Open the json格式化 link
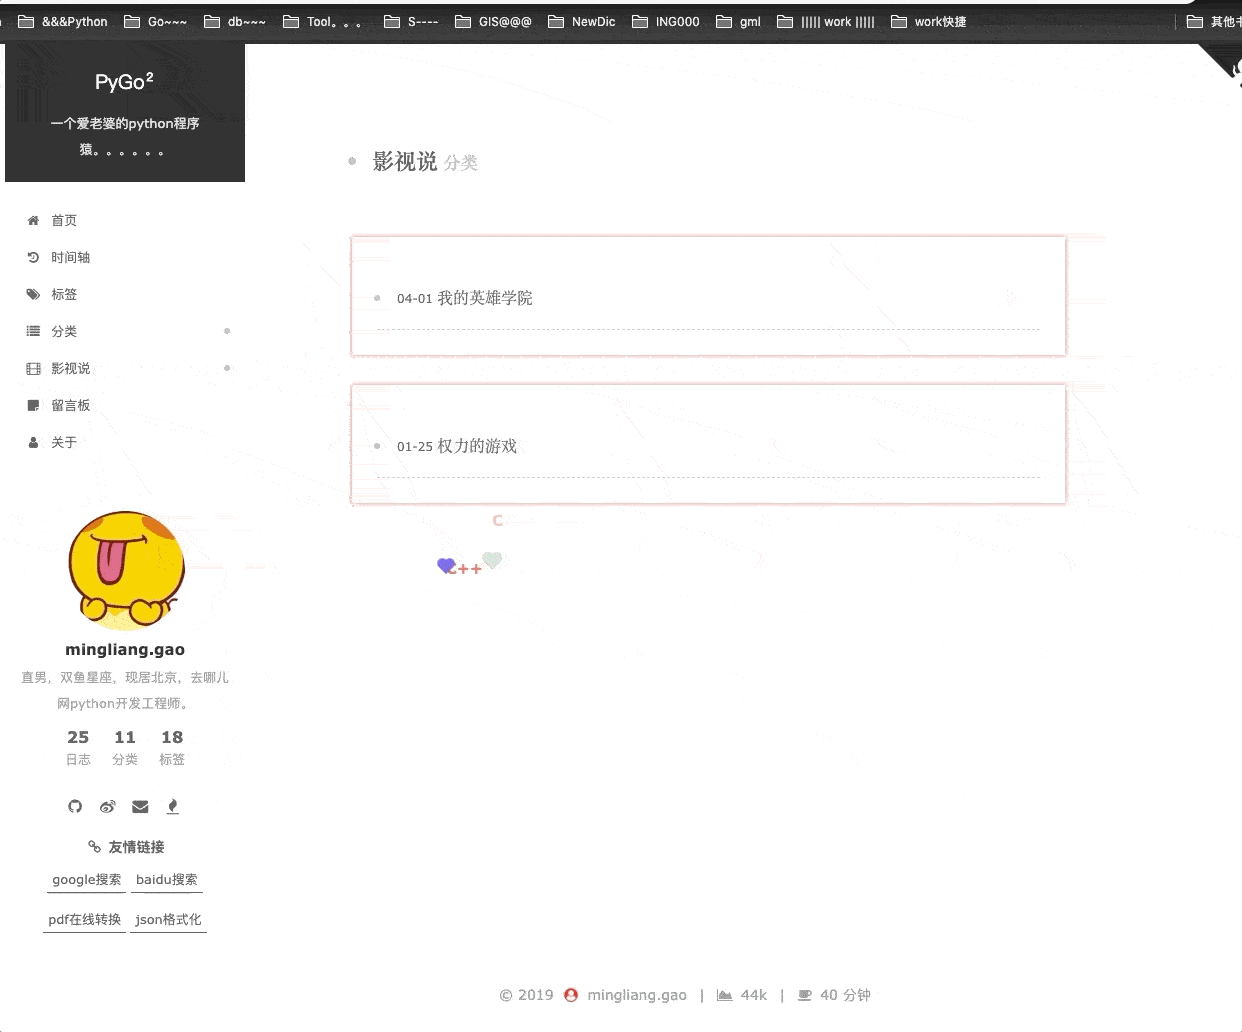The height and width of the screenshot is (1032, 1242). click(168, 920)
